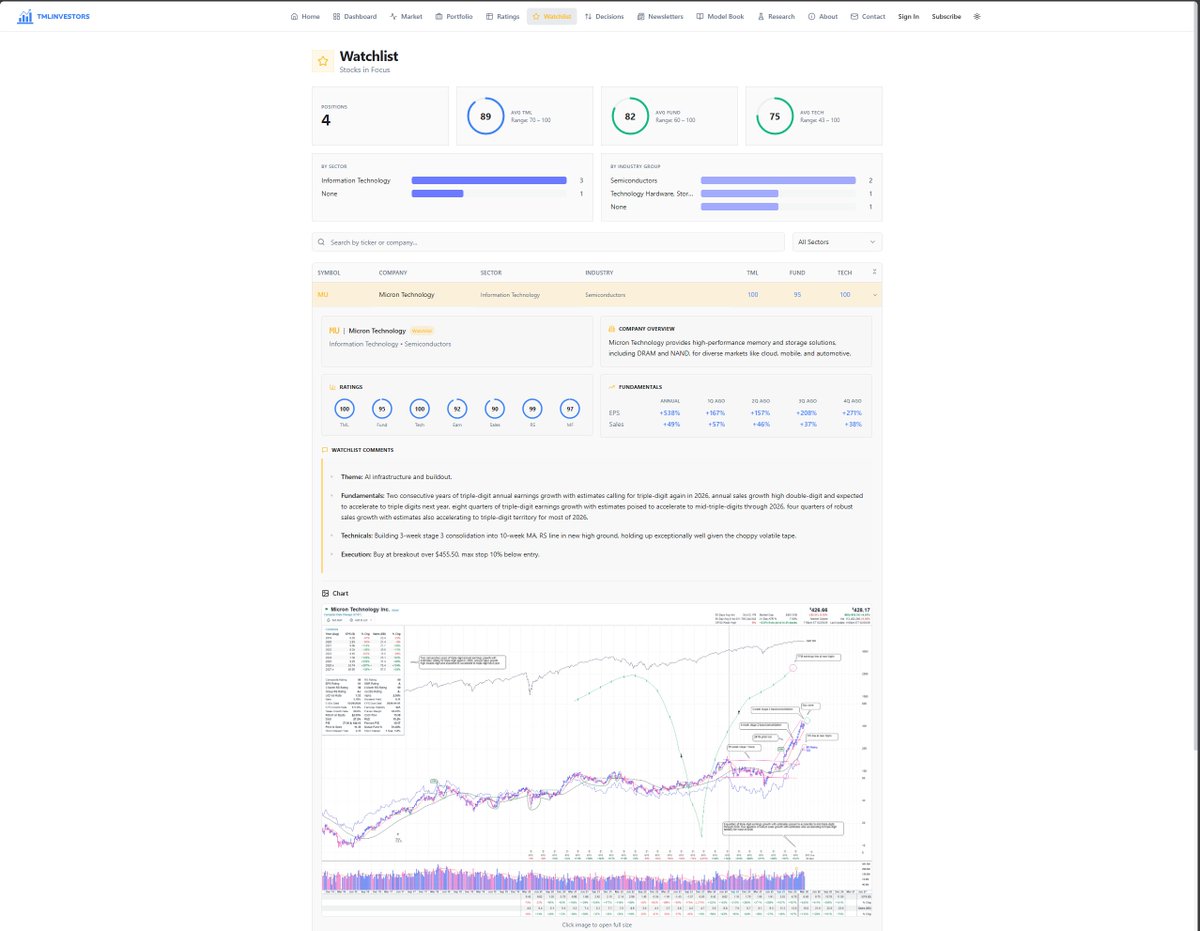Screen dimensions: 1200x931
Task: Click the annual EPS value +538%
Action: click(669, 413)
